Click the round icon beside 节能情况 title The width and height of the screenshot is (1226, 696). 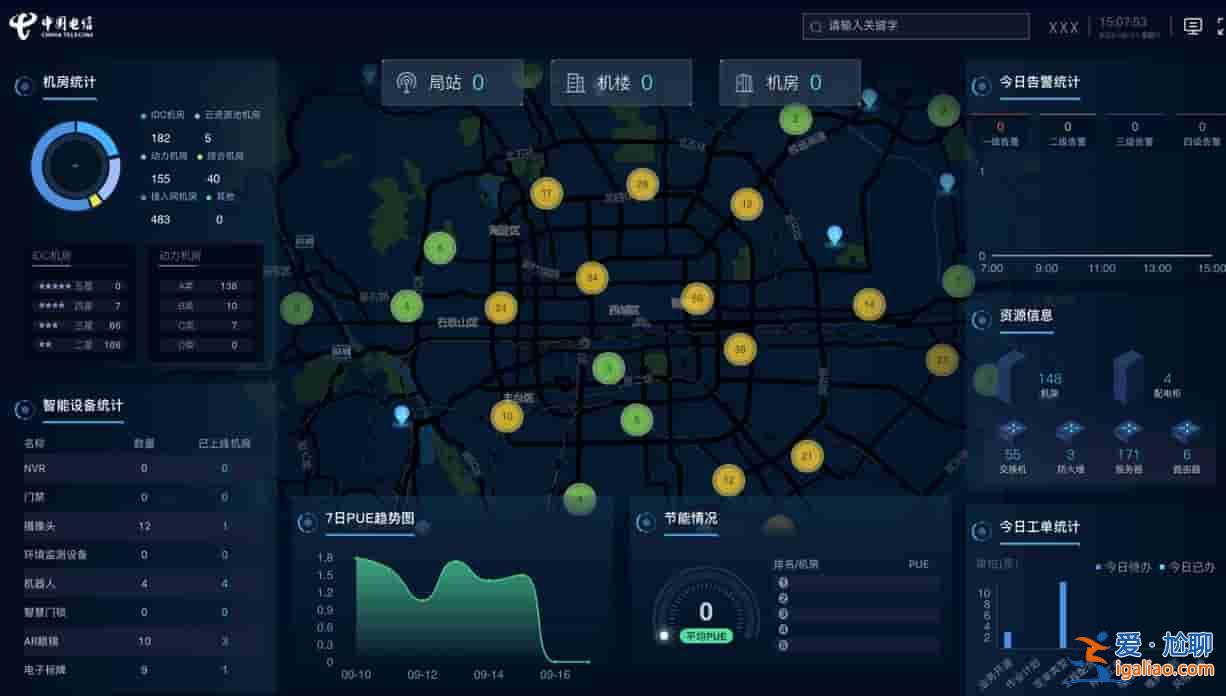pyautogui.click(x=645, y=522)
